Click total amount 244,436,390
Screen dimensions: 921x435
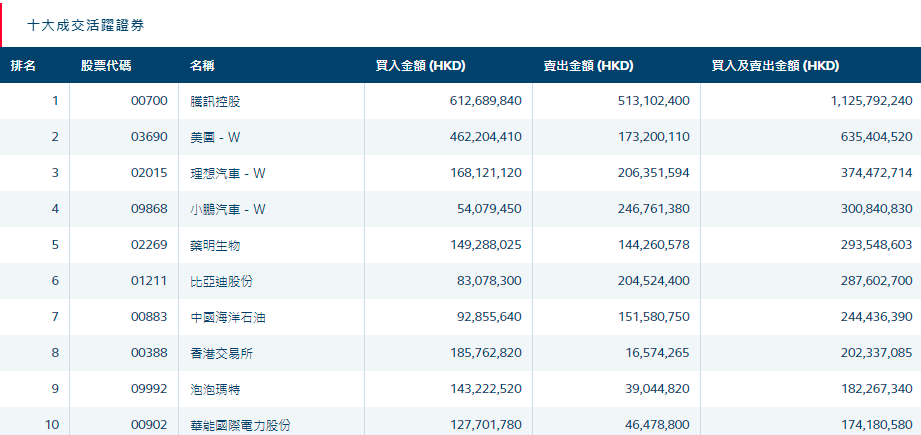coord(877,317)
